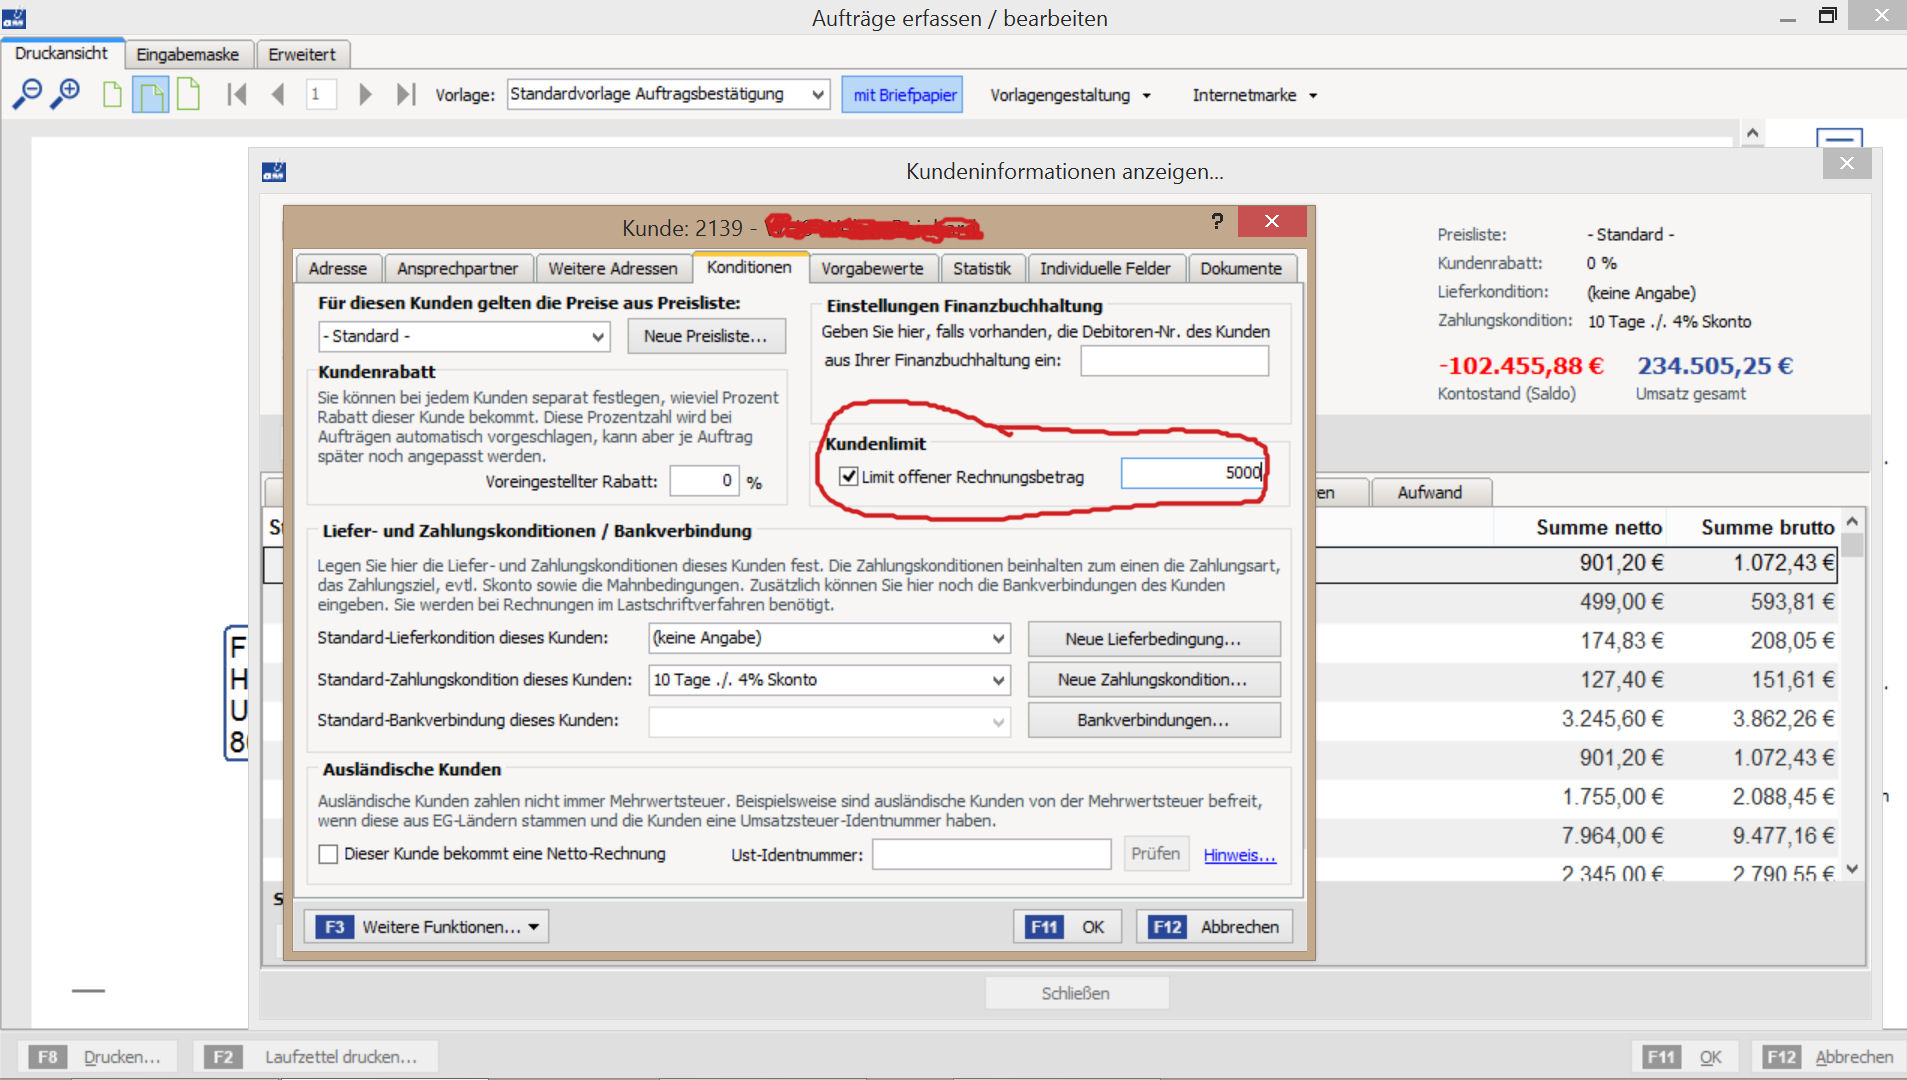1907x1080 pixels.
Task: Switch to the Dokumente tab
Action: tap(1241, 268)
